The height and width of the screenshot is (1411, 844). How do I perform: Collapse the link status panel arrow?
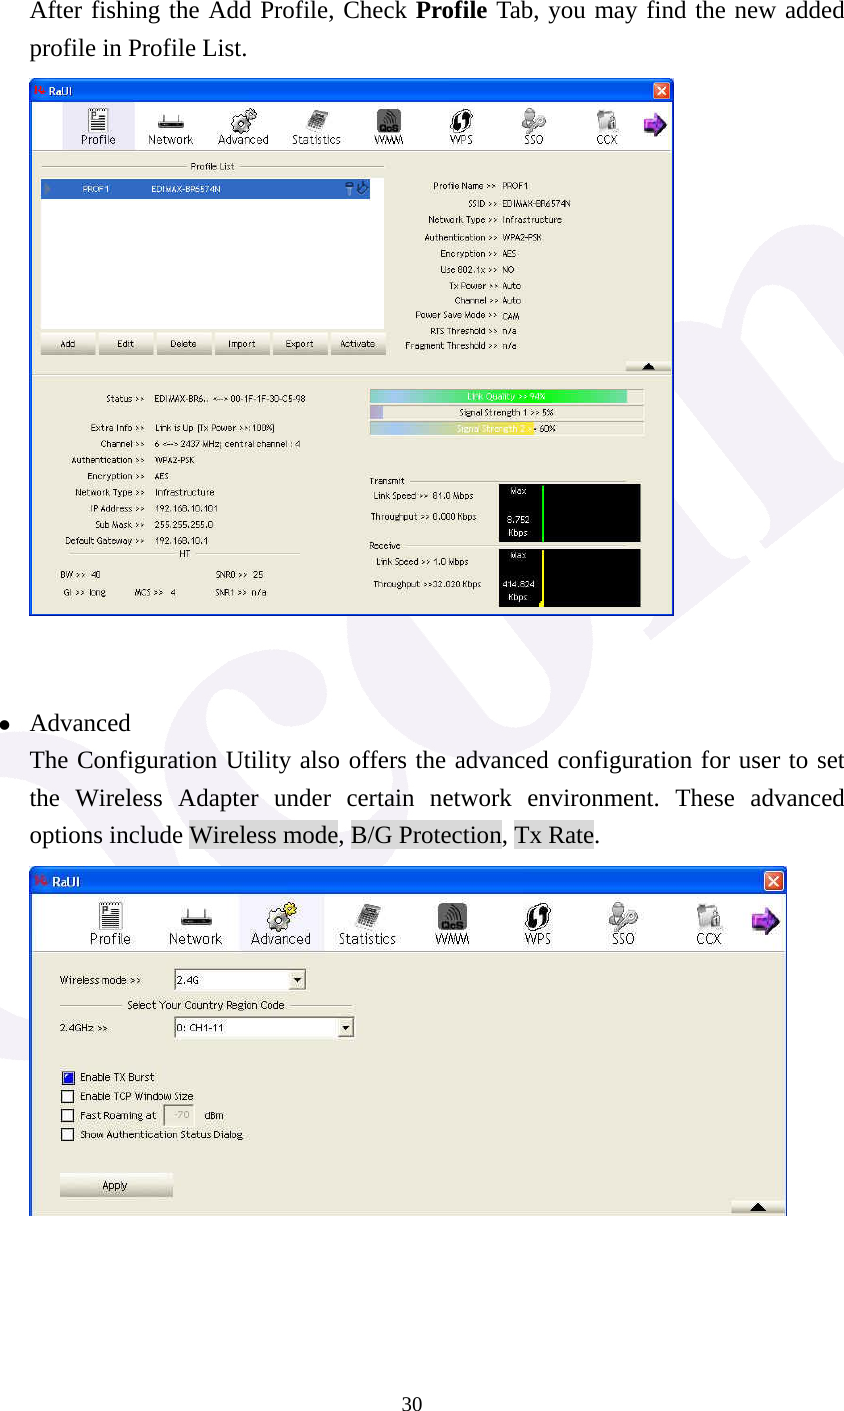[647, 366]
